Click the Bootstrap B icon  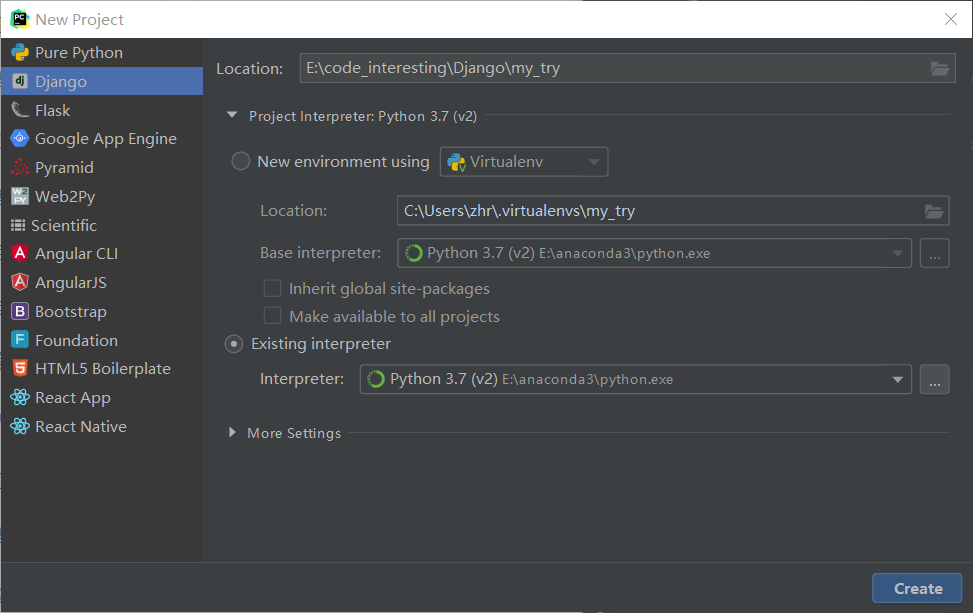pyautogui.click(x=20, y=311)
